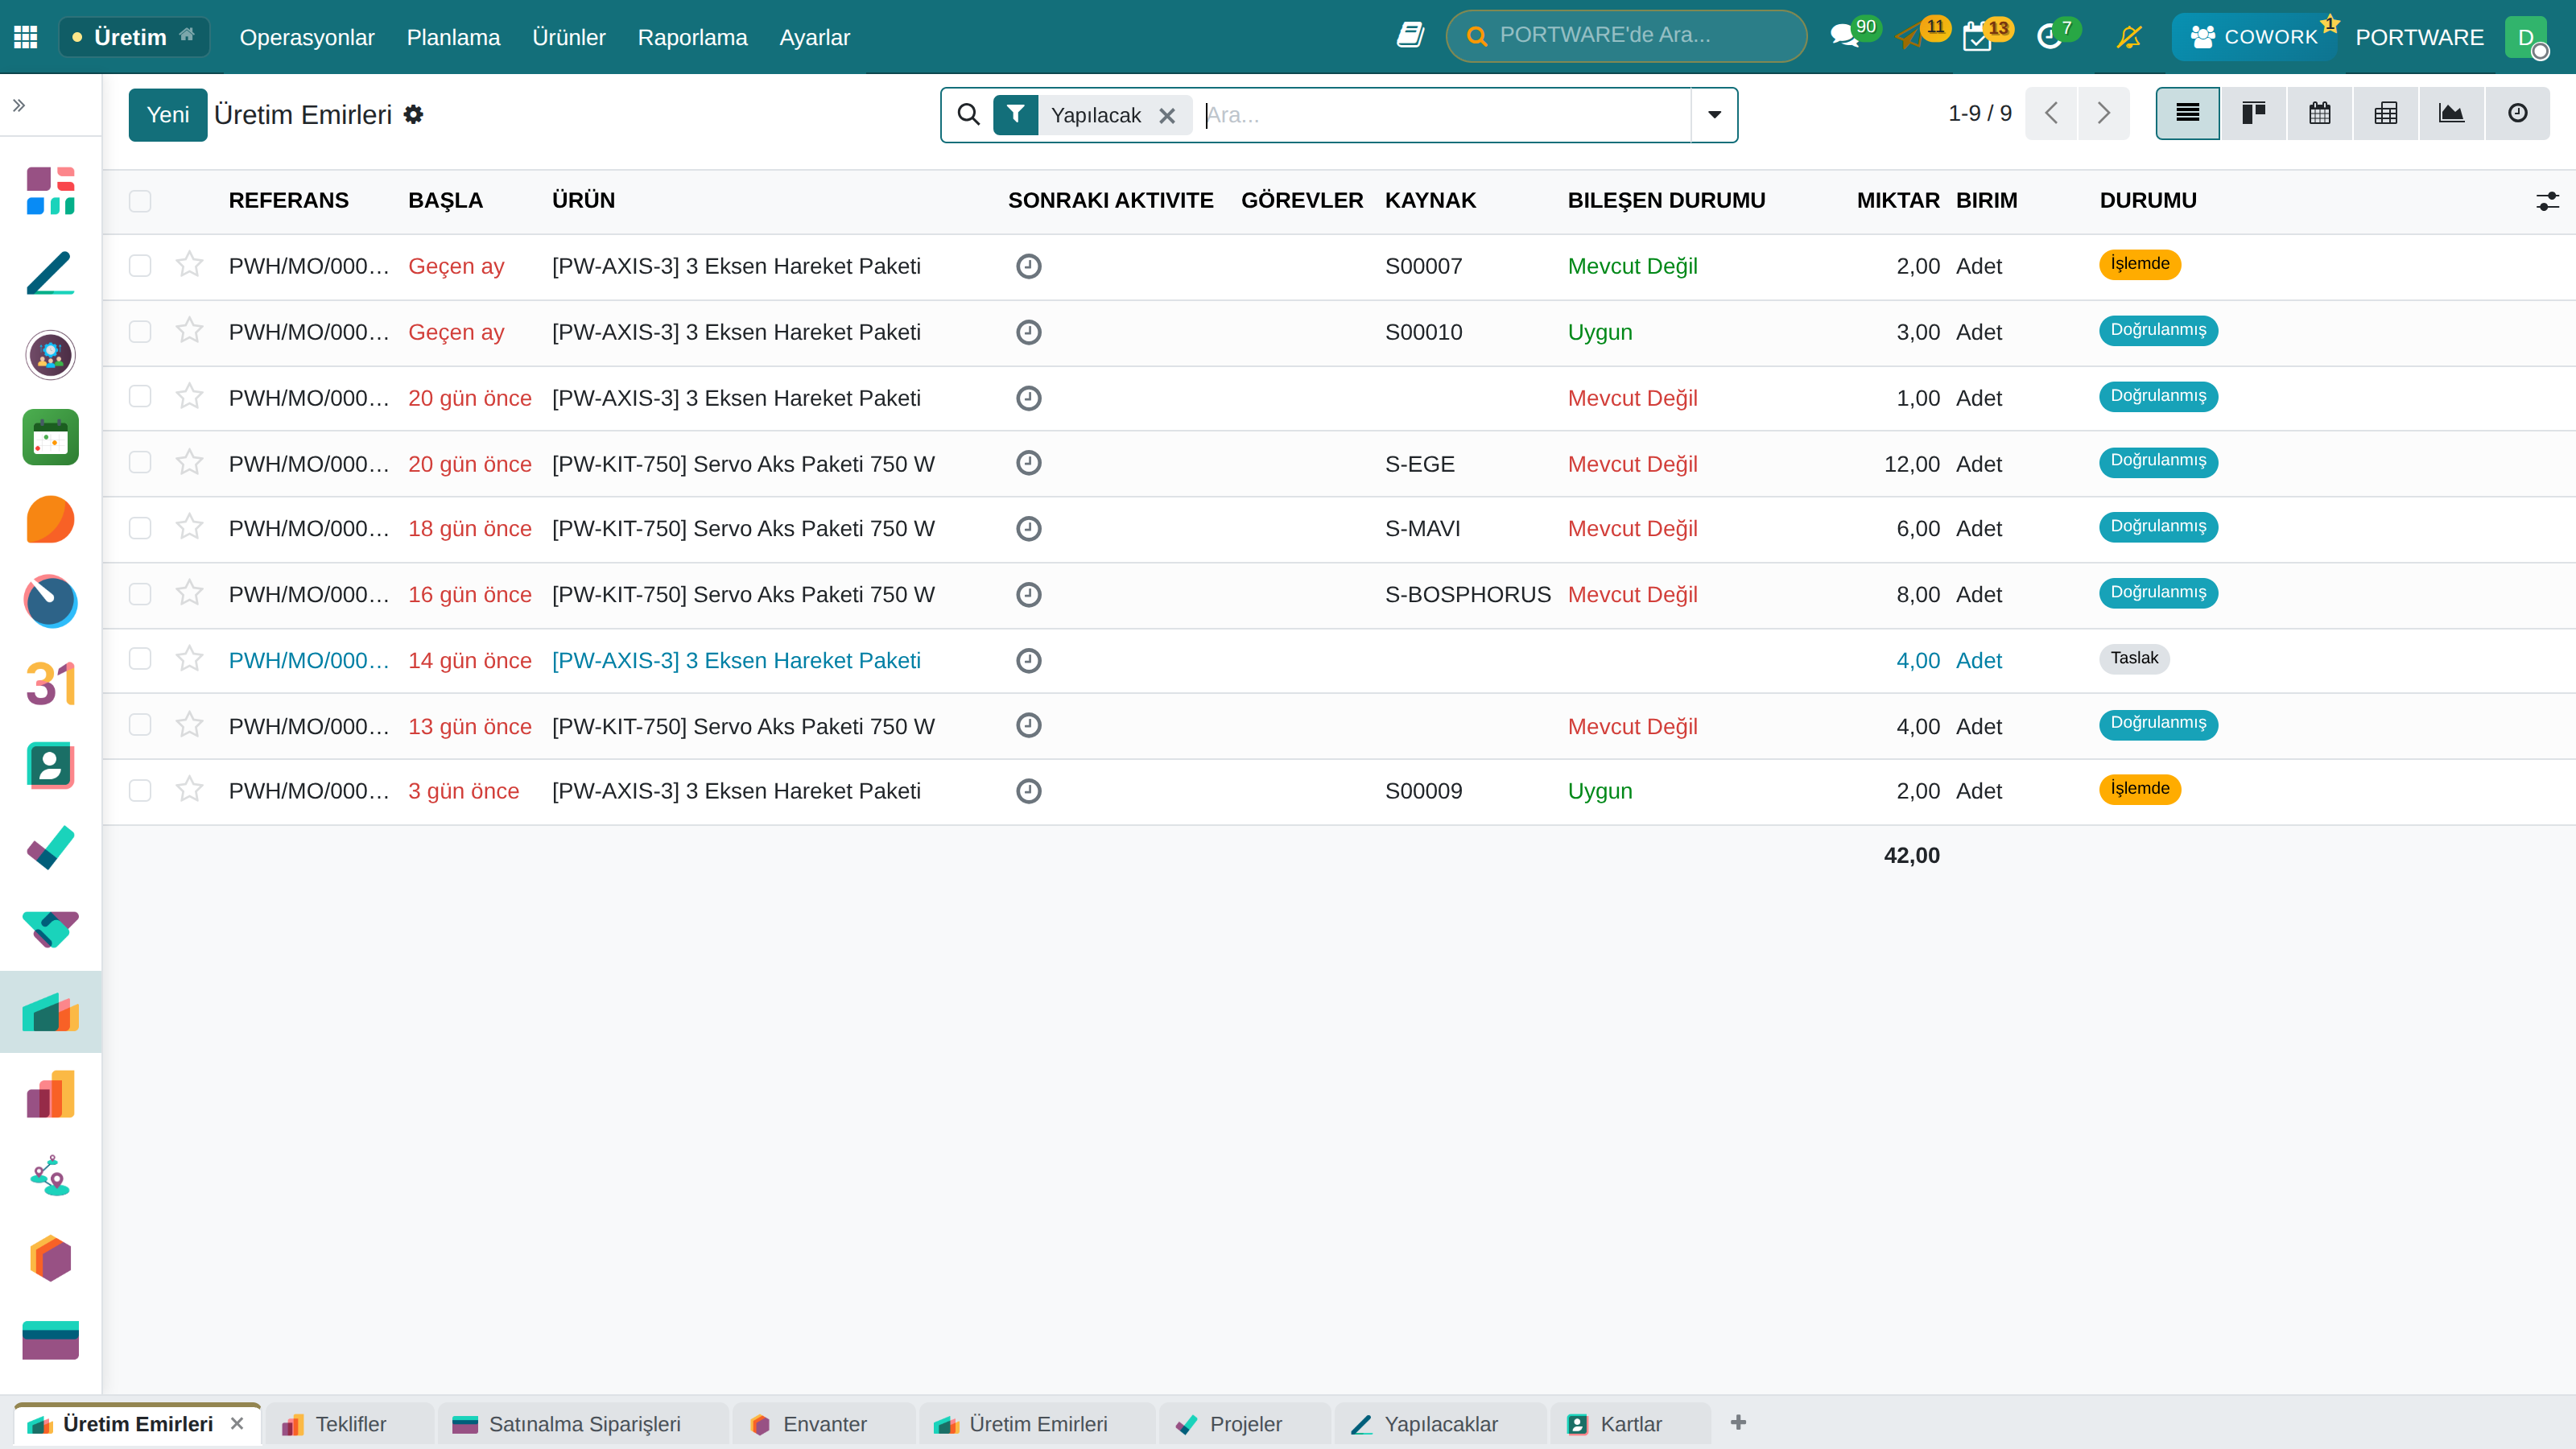This screenshot has width=2576, height=1449.
Task: Open the PORTWARE company switcher
Action: click(x=2419, y=37)
